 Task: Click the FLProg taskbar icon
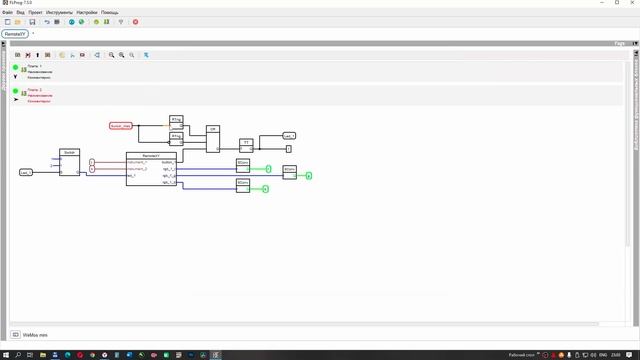point(216,355)
